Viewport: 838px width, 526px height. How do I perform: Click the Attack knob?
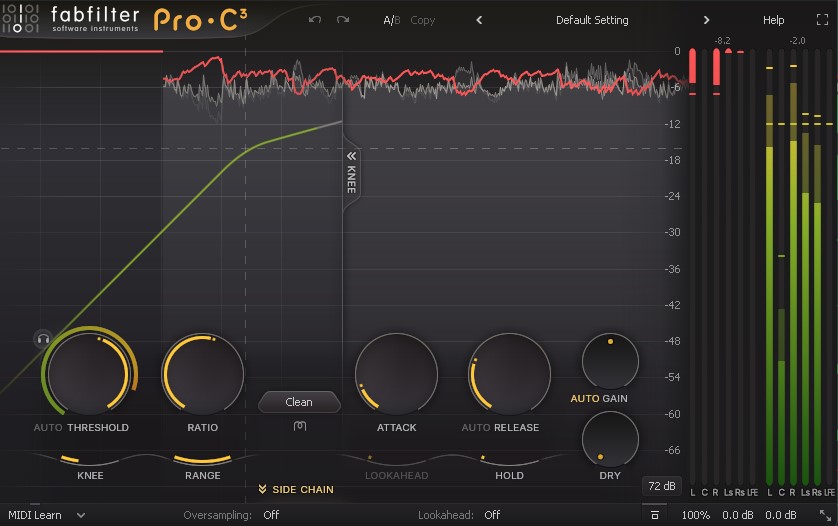pyautogui.click(x=396, y=374)
